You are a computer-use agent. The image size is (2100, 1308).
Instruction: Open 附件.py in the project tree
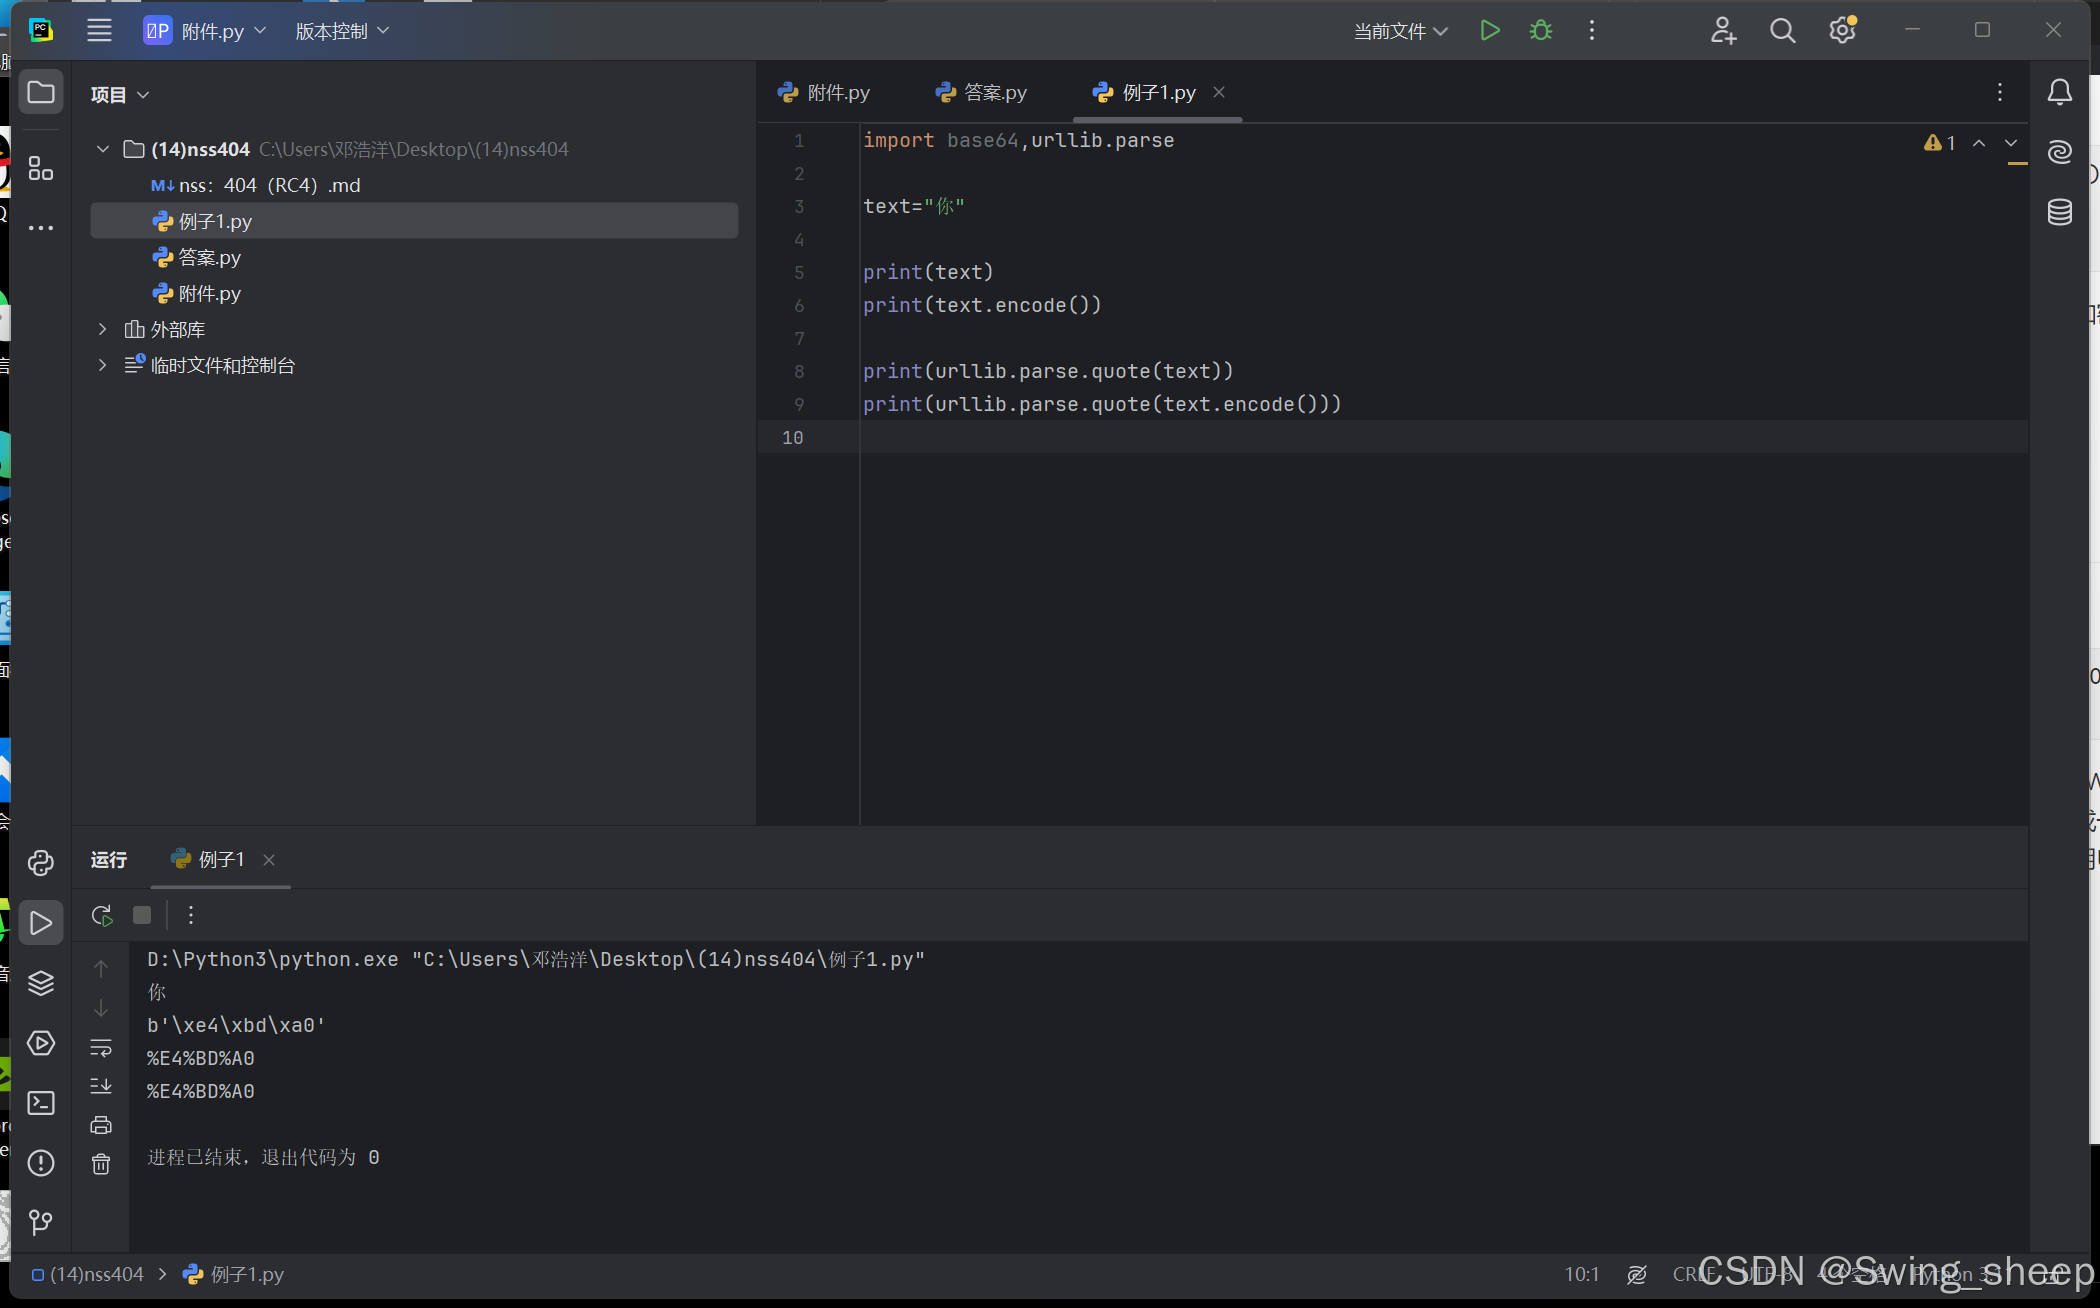[209, 293]
